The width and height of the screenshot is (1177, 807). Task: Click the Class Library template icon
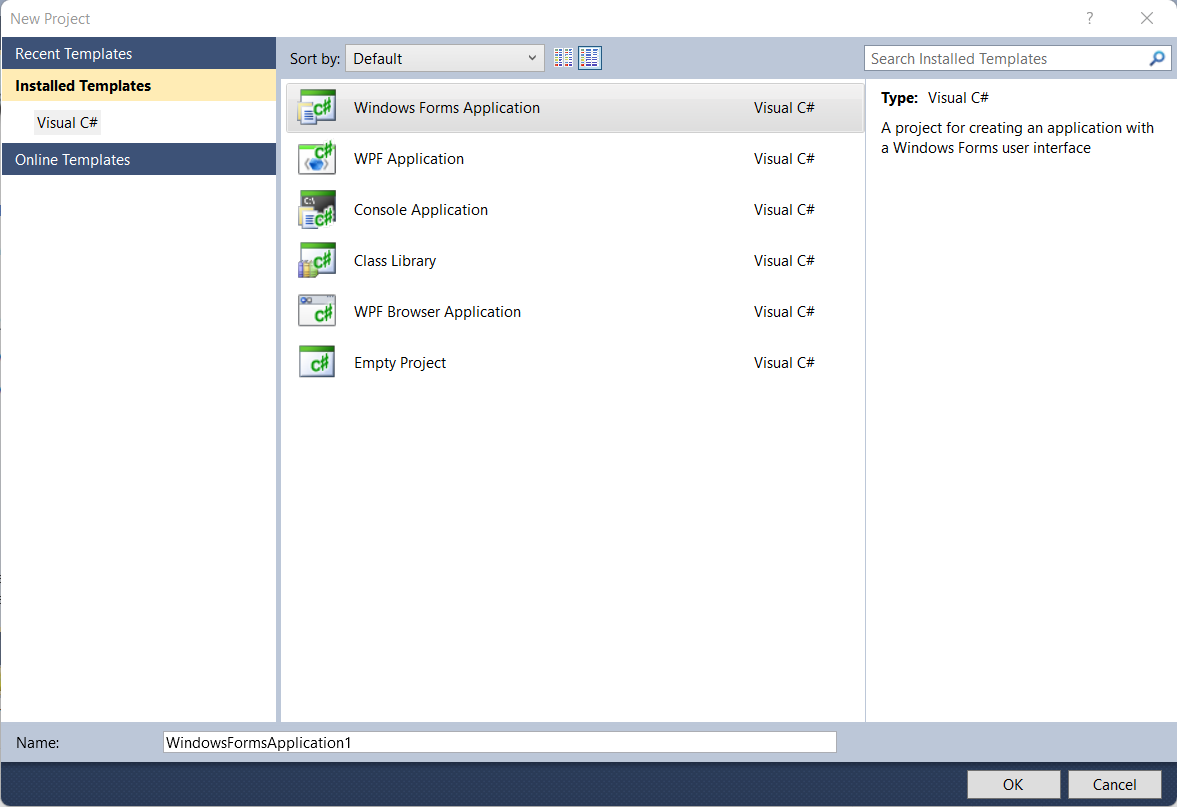click(x=317, y=260)
